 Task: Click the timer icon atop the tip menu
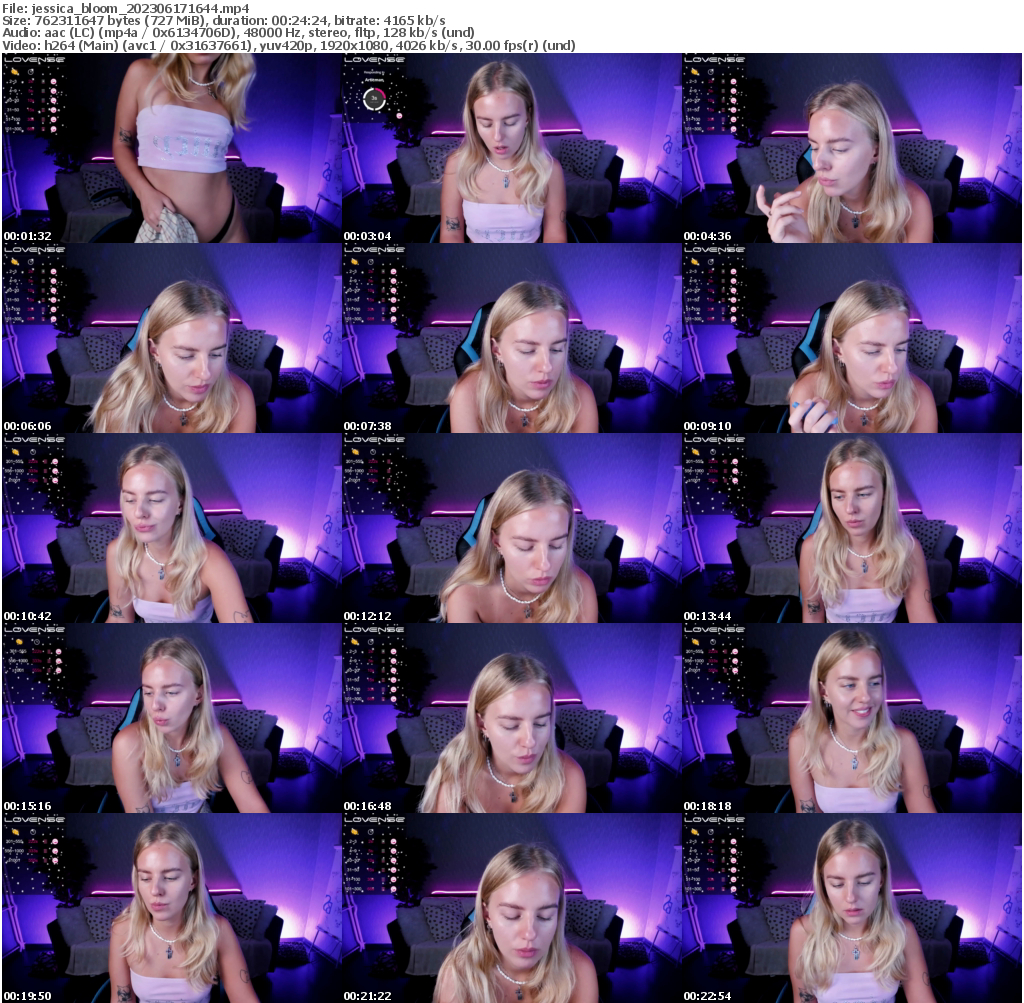point(30,72)
